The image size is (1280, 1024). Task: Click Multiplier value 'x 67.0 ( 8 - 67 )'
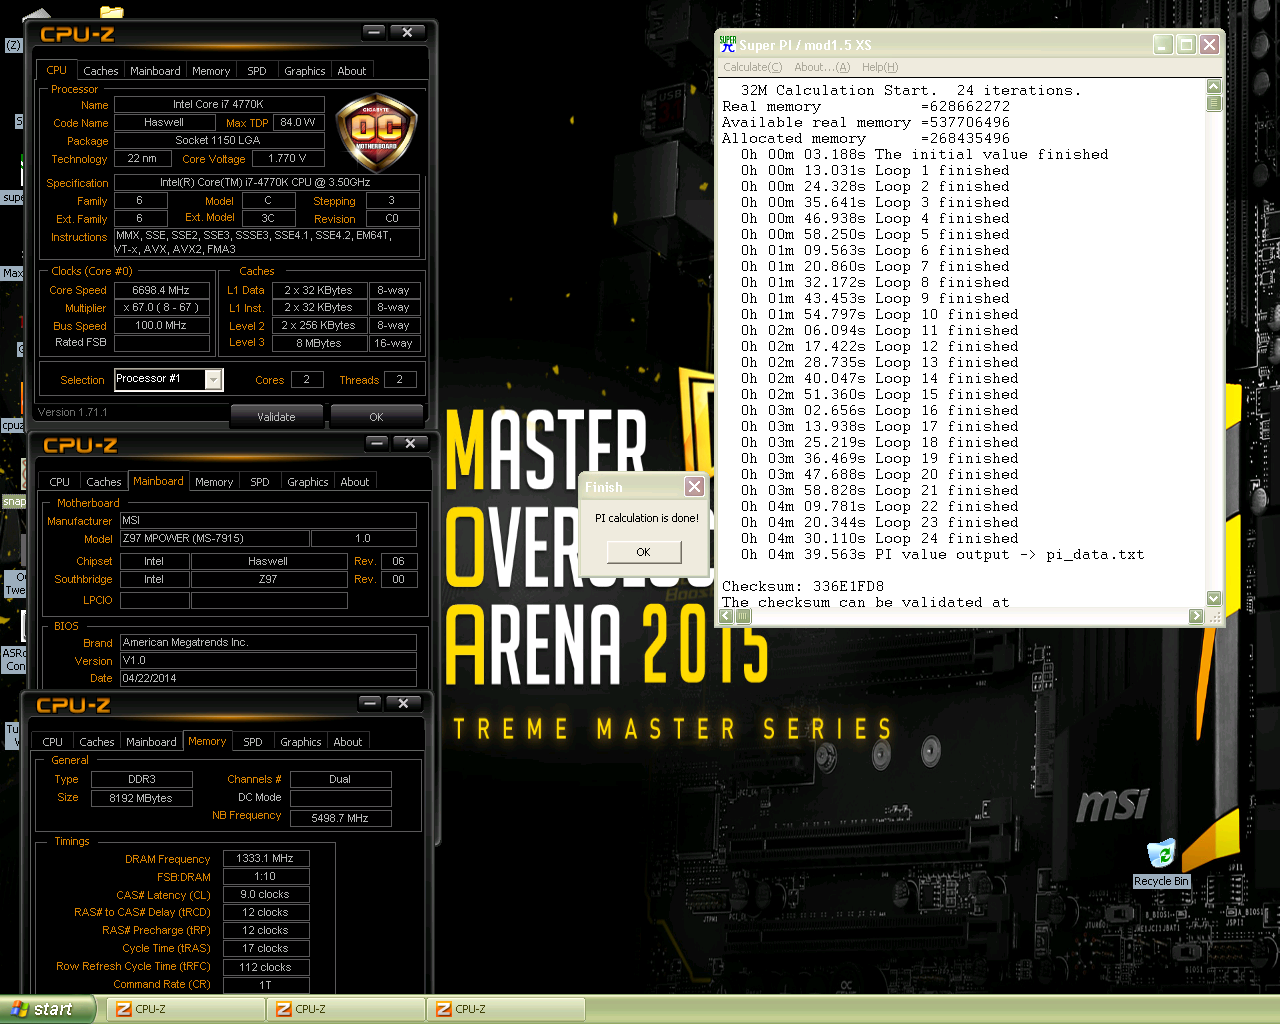coord(161,308)
